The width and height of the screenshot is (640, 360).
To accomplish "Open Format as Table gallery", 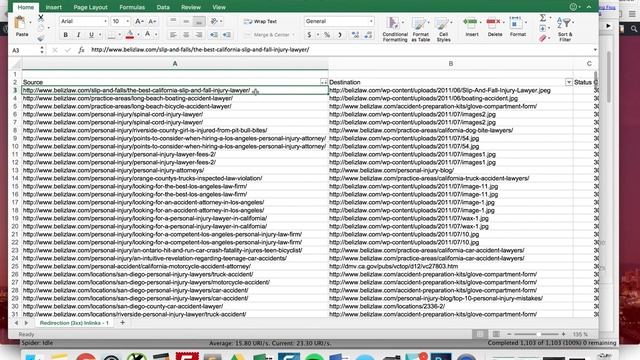I will tap(420, 29).
